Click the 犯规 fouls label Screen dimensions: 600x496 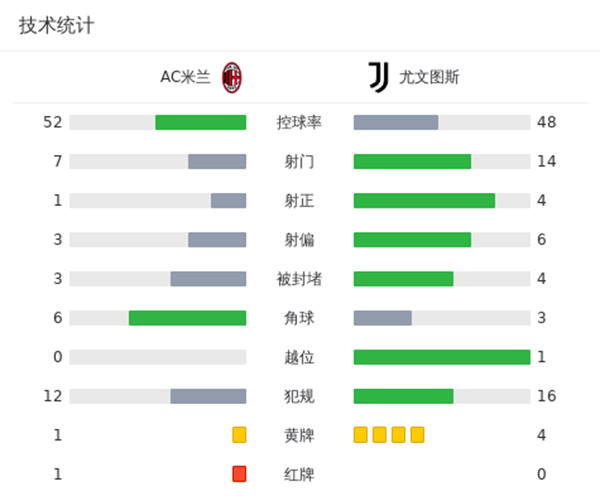[299, 397]
